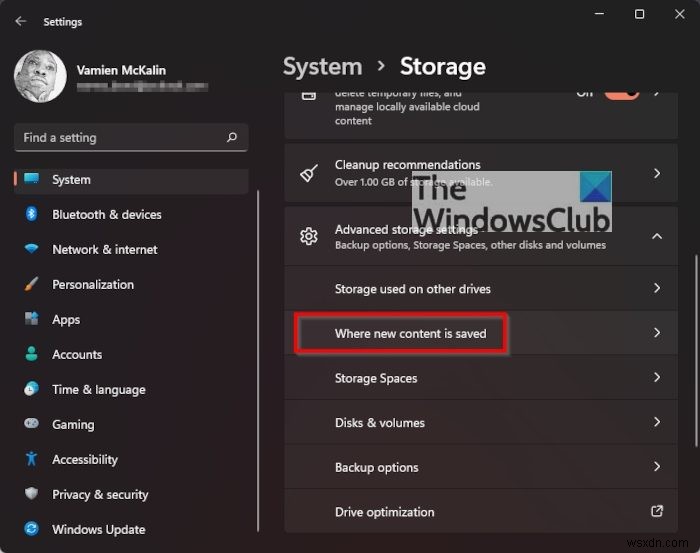
Task: Click the Network wifi icon
Action: 31,249
